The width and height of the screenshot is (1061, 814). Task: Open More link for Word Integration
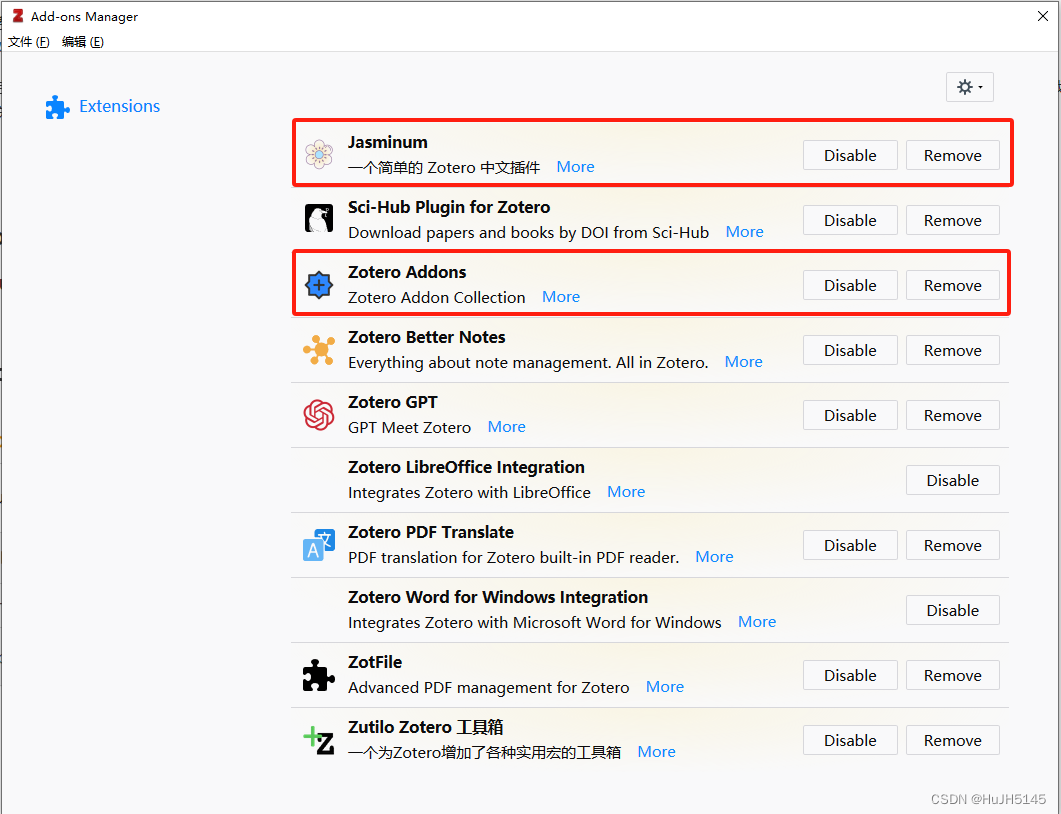click(x=757, y=621)
